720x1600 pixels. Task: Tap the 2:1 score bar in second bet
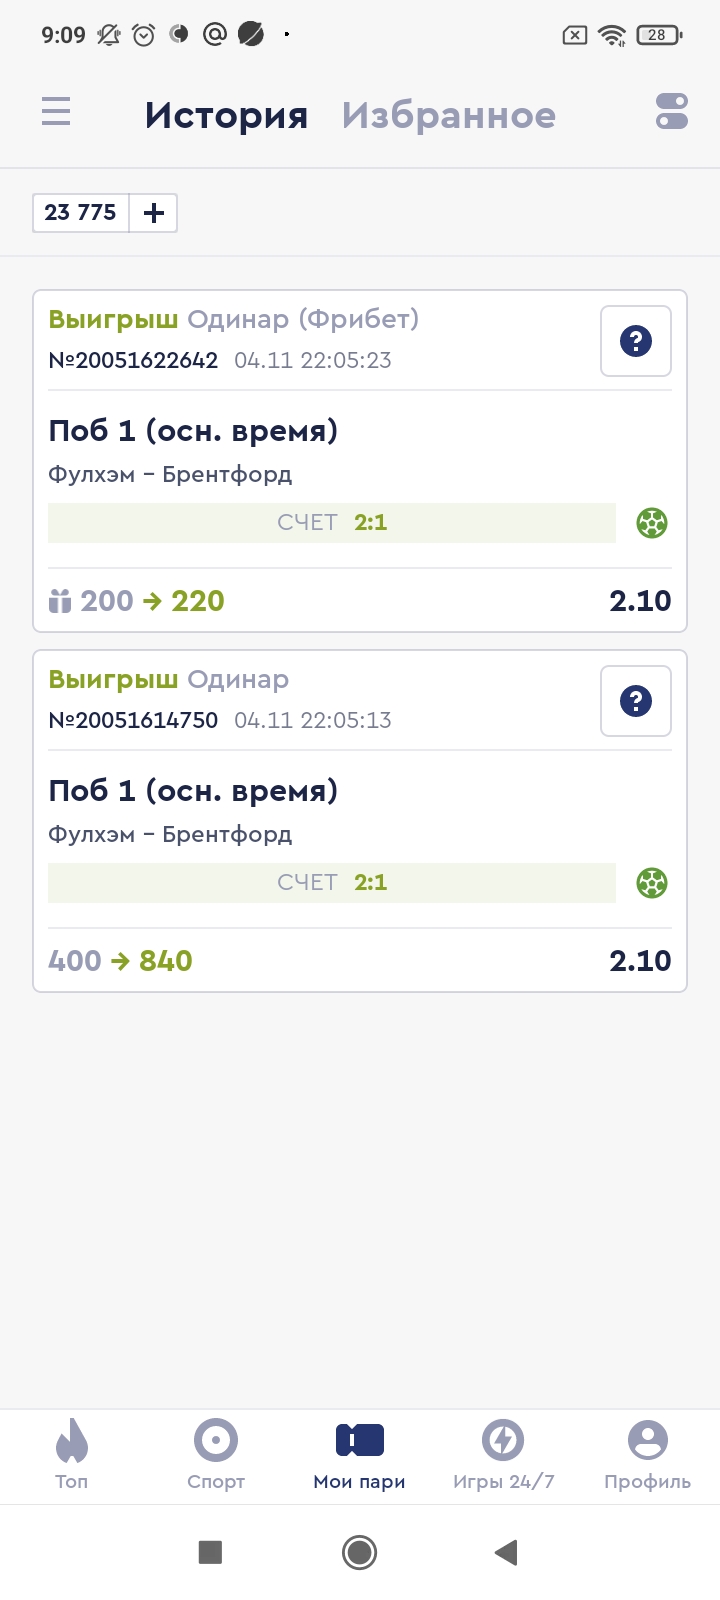[332, 883]
